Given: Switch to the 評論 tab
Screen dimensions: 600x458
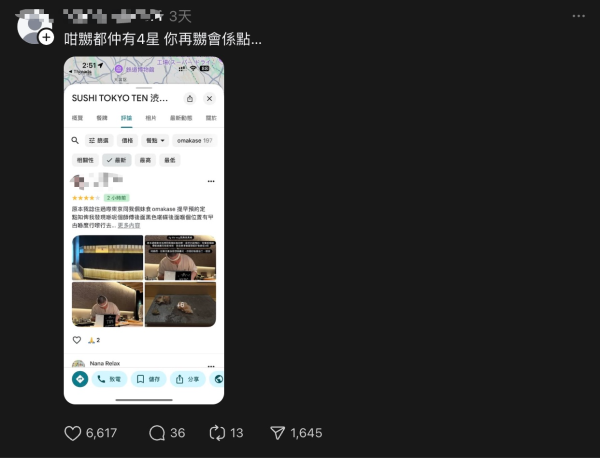Looking at the screenshot, I should (x=127, y=118).
